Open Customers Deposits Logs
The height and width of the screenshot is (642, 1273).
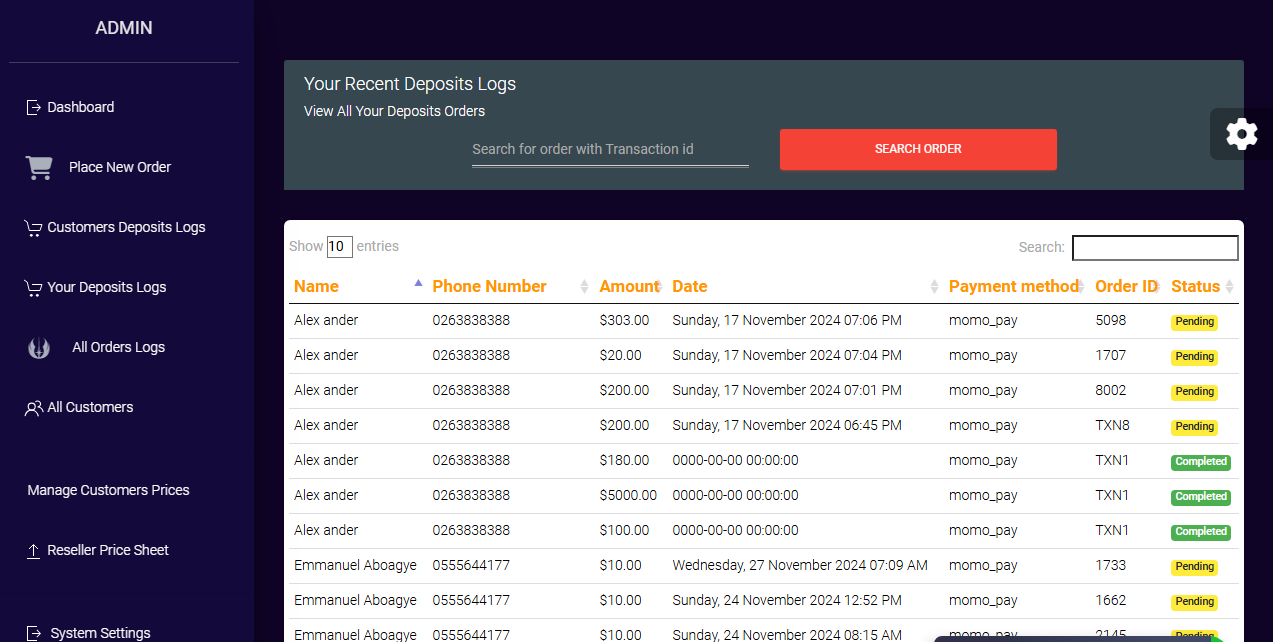click(x=126, y=227)
